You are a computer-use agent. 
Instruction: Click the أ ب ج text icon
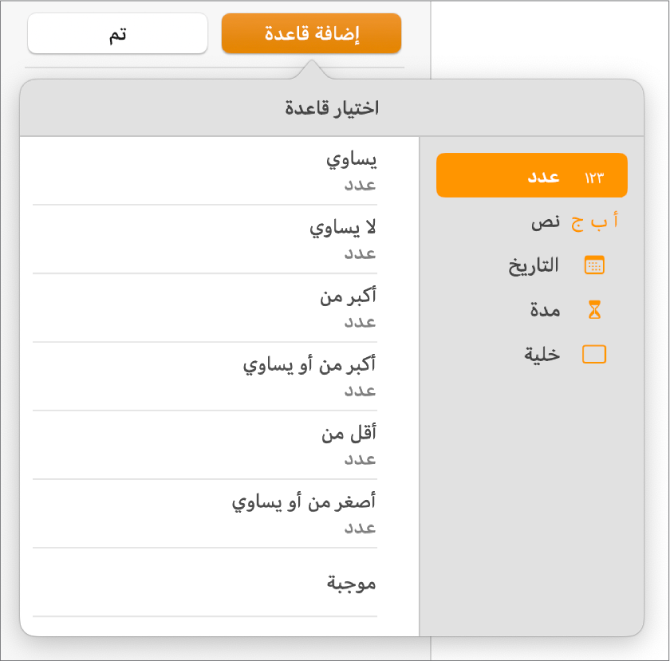click(x=595, y=221)
